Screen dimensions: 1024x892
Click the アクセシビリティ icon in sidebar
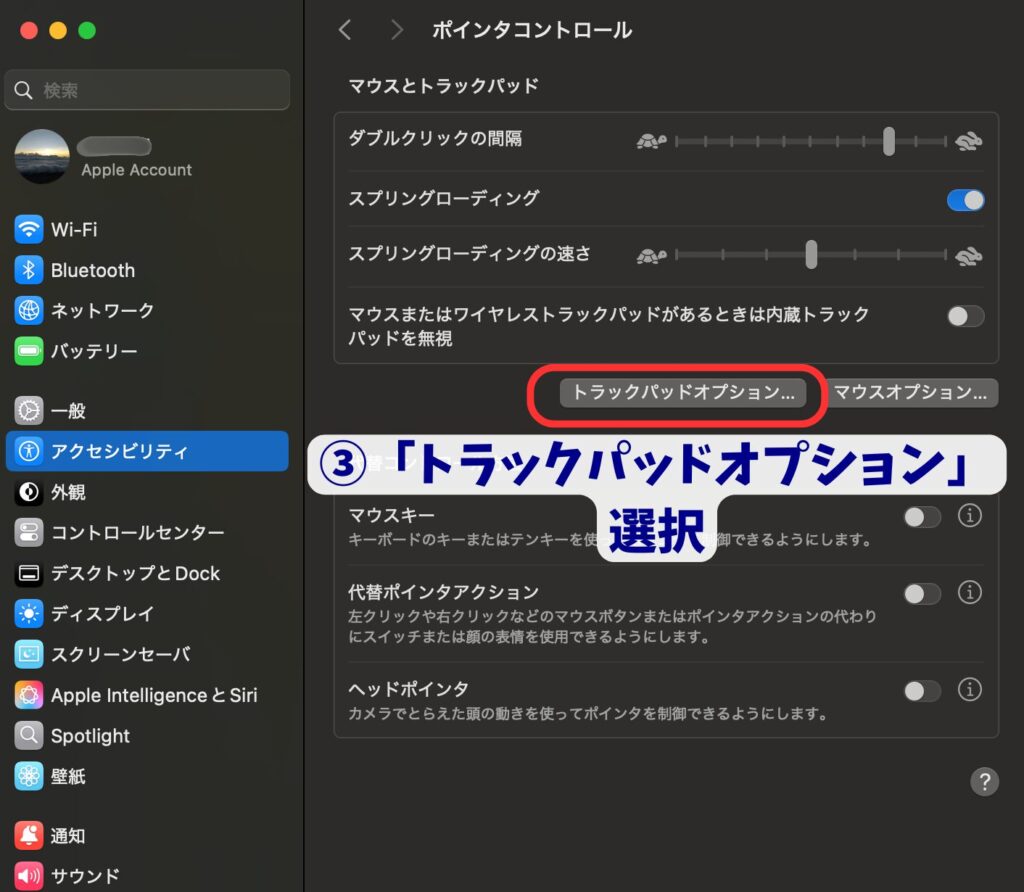point(29,451)
